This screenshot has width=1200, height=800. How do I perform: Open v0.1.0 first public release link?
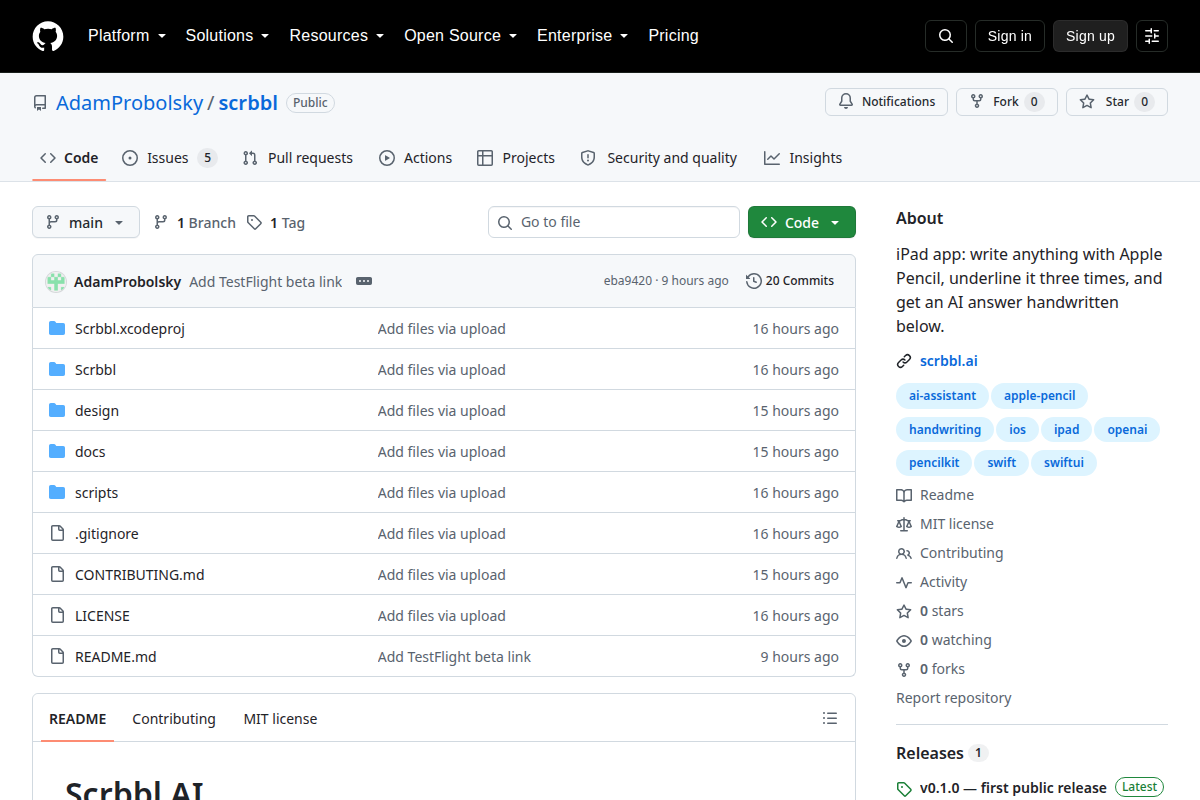coord(1013,788)
